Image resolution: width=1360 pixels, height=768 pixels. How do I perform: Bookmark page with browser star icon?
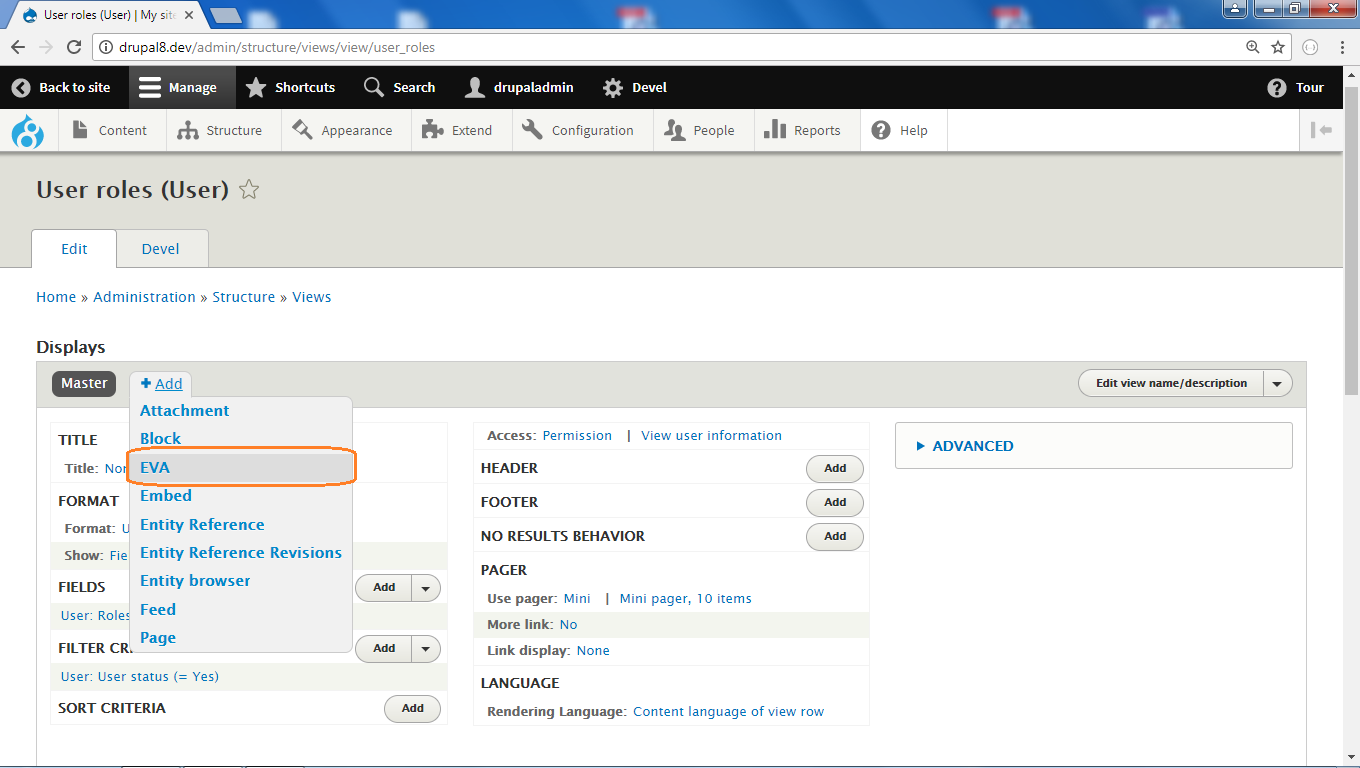1277,47
